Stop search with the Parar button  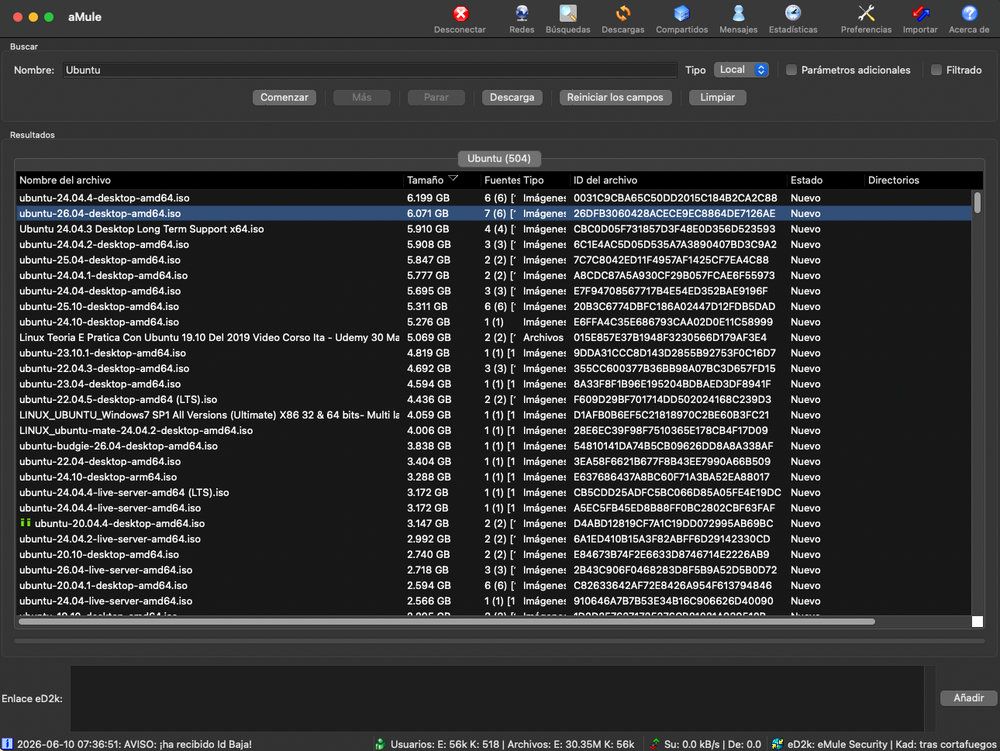point(436,98)
